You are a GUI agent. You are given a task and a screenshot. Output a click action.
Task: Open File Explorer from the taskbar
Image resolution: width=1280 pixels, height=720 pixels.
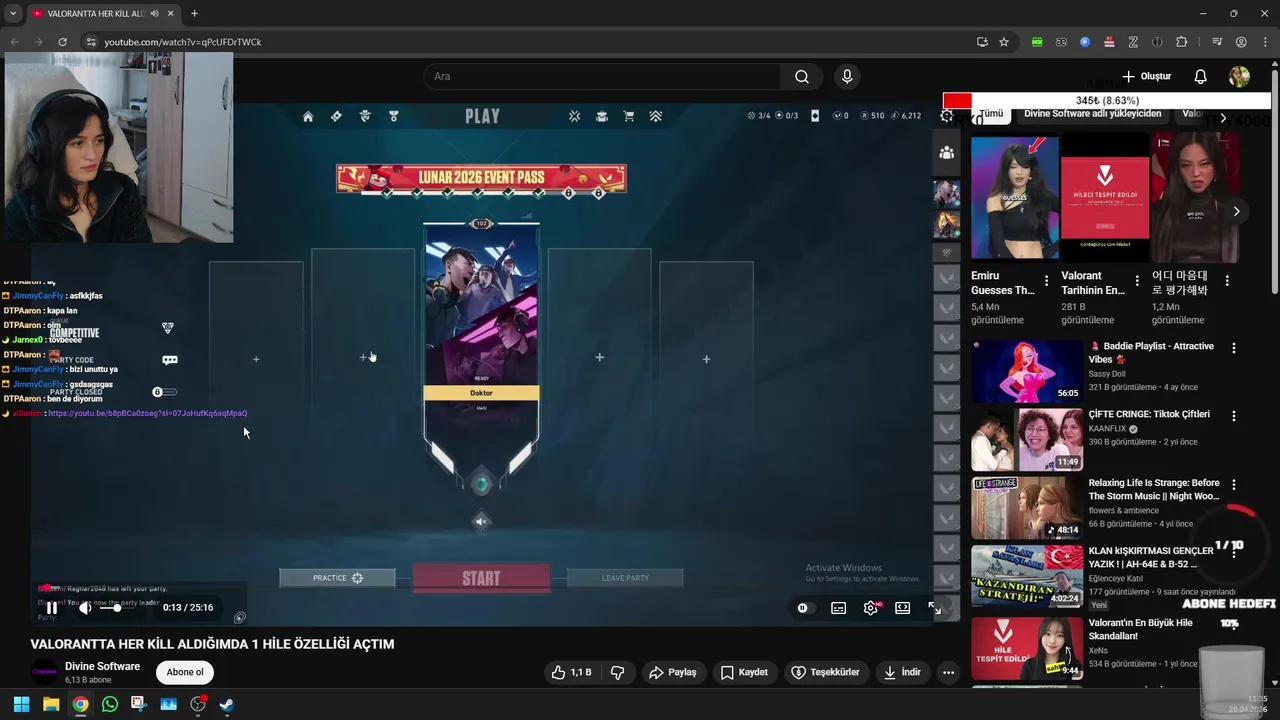click(x=51, y=704)
